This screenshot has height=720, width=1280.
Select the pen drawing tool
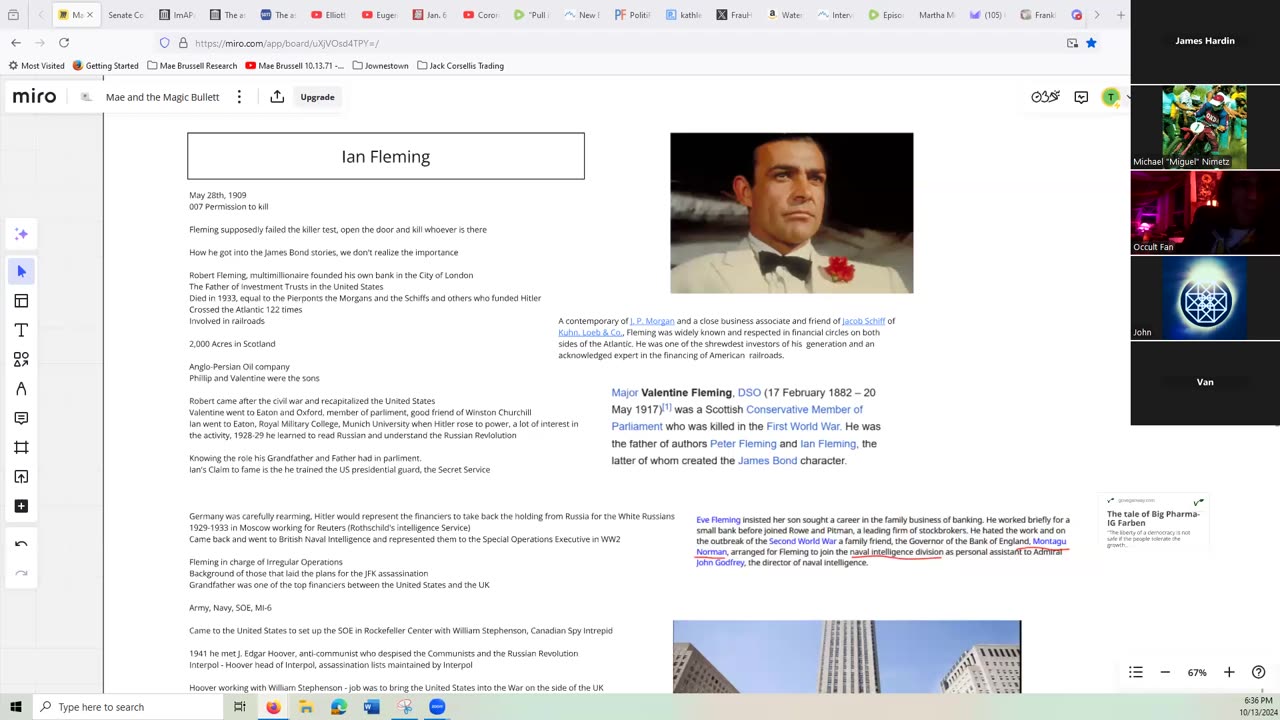(21, 389)
